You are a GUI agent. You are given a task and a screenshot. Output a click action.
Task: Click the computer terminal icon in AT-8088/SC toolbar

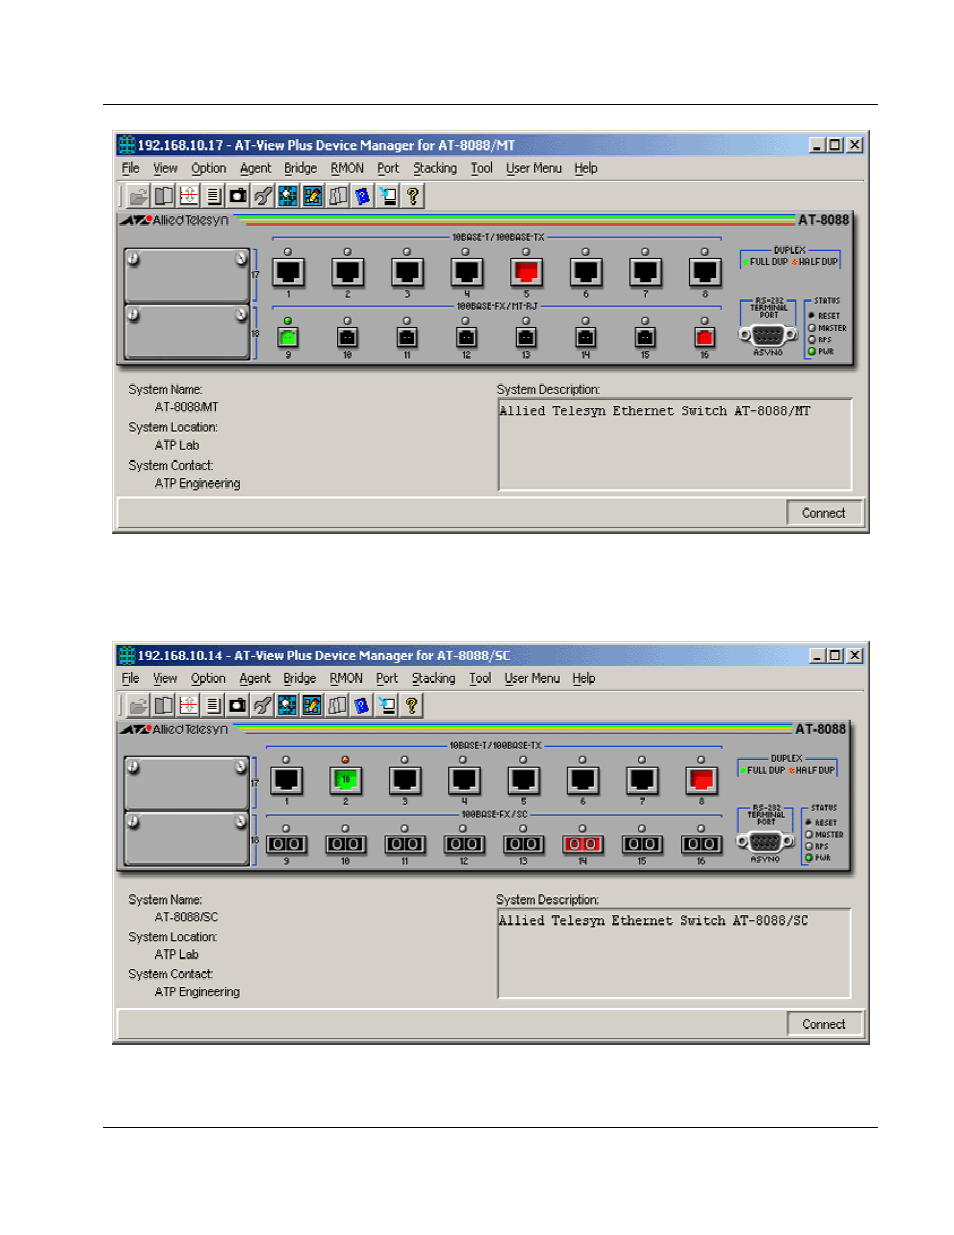(386, 705)
